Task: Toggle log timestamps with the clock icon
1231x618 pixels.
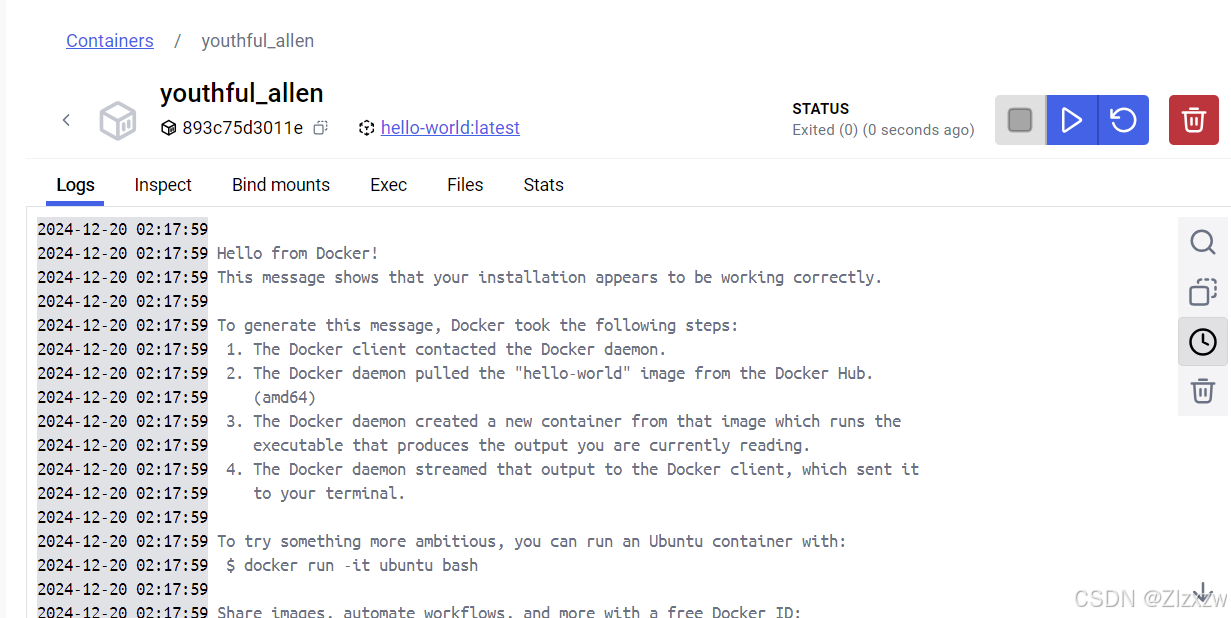Action: point(1202,342)
